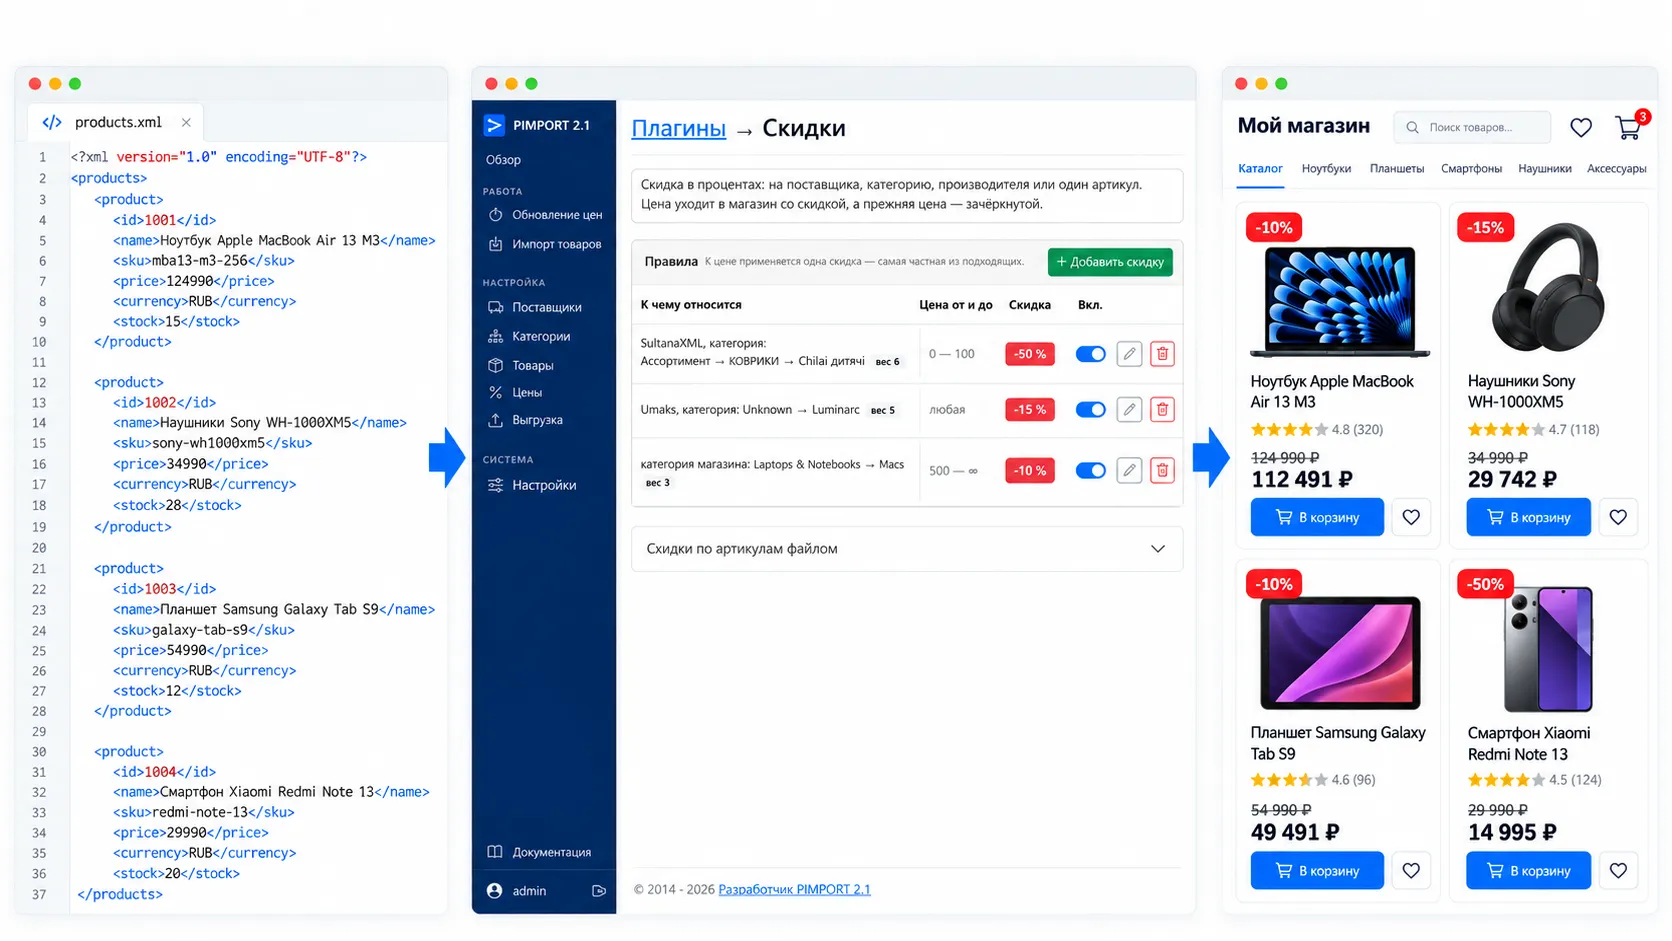Open 'Импорт товаров' in the sidebar
Screen dimensions: 1672x941
coord(546,244)
